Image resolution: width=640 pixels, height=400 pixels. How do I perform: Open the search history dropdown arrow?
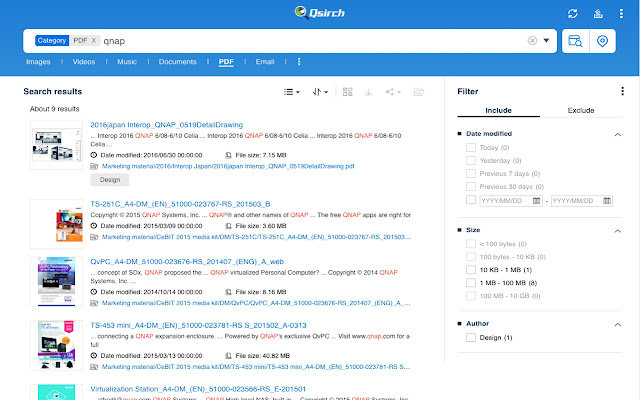pos(547,41)
